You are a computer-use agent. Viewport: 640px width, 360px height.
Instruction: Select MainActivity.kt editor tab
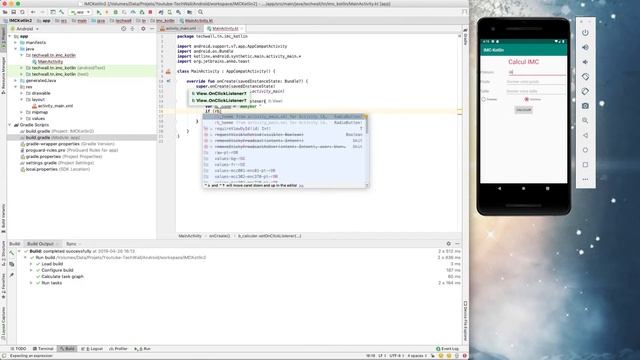[x=224, y=29]
